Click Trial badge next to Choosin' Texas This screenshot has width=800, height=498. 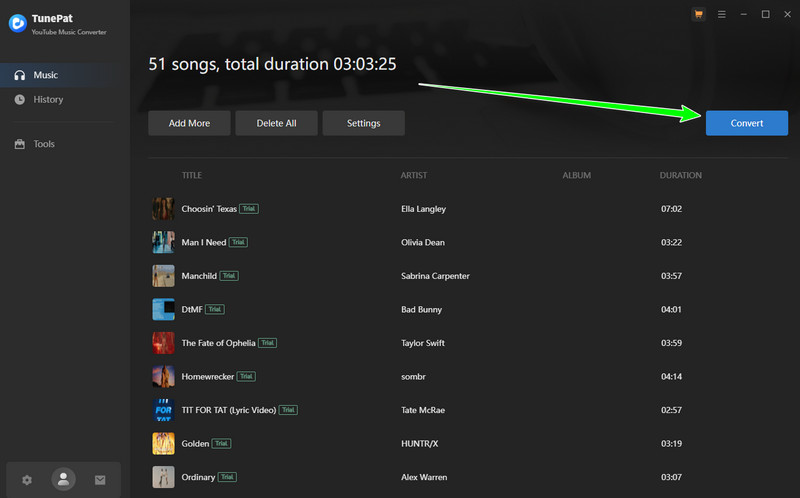point(249,209)
